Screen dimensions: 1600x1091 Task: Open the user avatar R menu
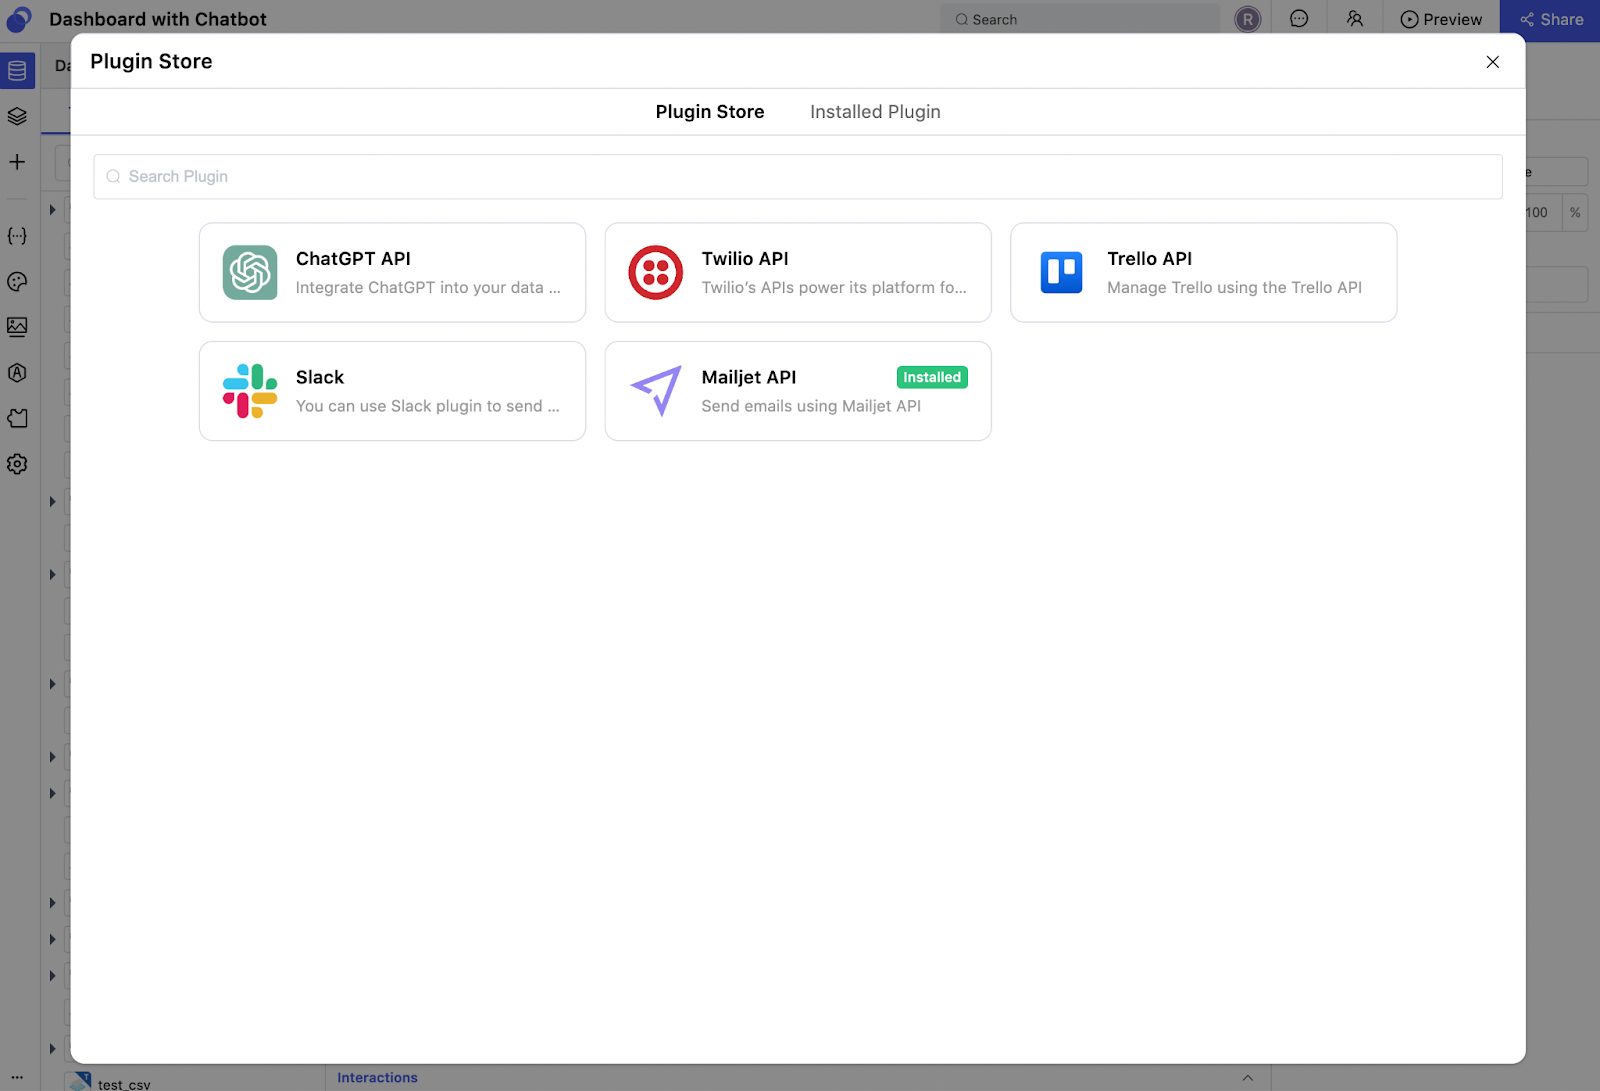[x=1248, y=19]
